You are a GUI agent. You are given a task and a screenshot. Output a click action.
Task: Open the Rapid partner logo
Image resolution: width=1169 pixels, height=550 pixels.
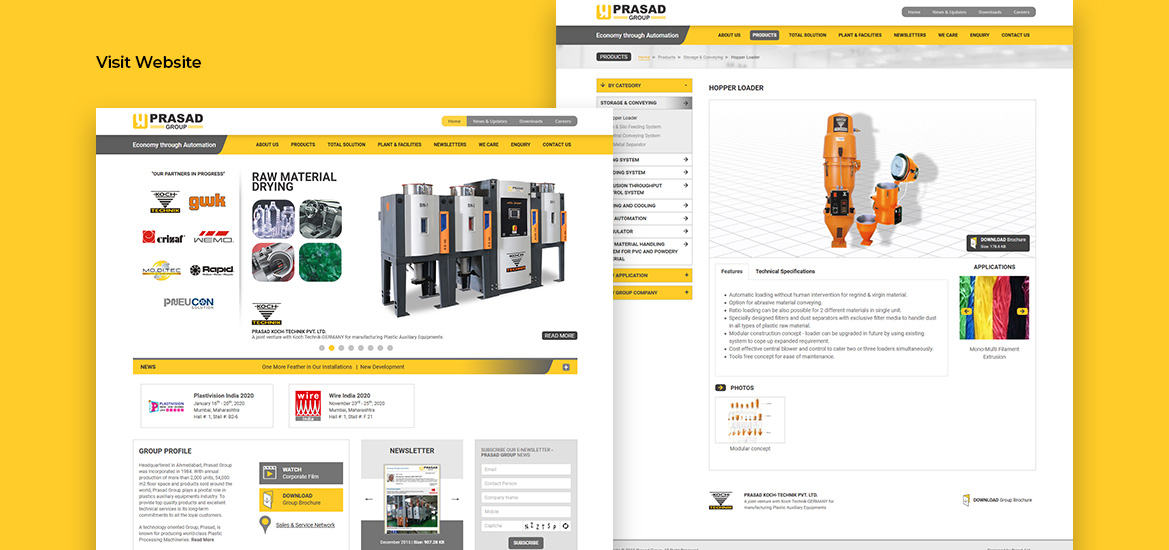[x=212, y=270]
